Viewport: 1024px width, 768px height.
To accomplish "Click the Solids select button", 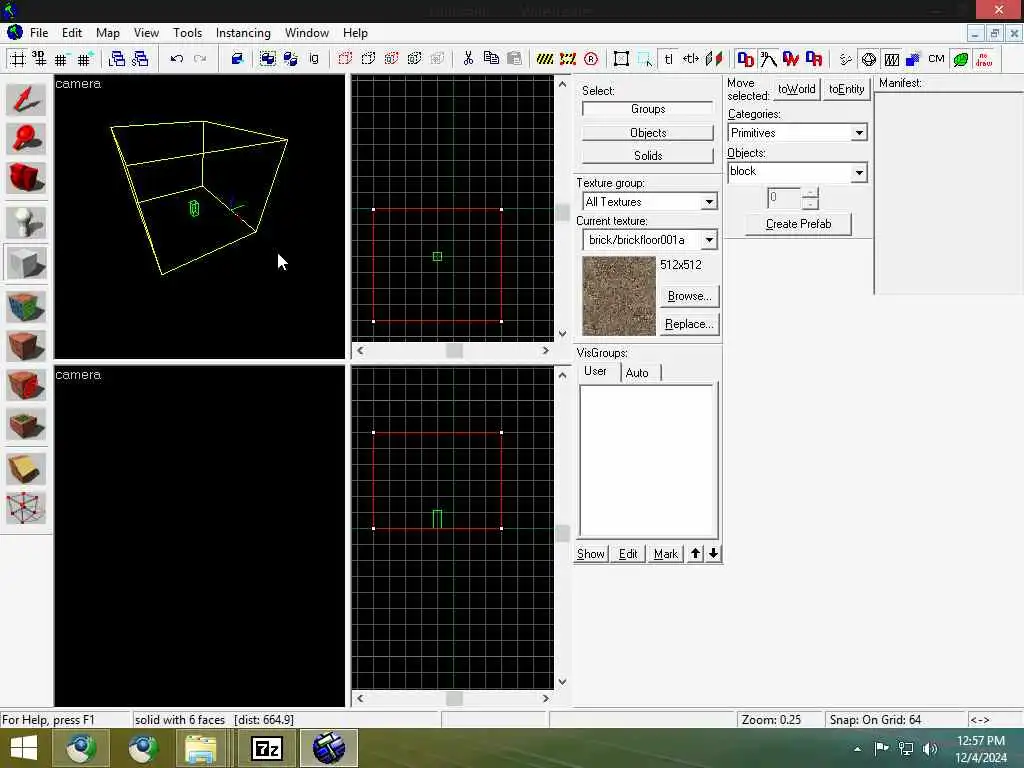I will [x=648, y=155].
